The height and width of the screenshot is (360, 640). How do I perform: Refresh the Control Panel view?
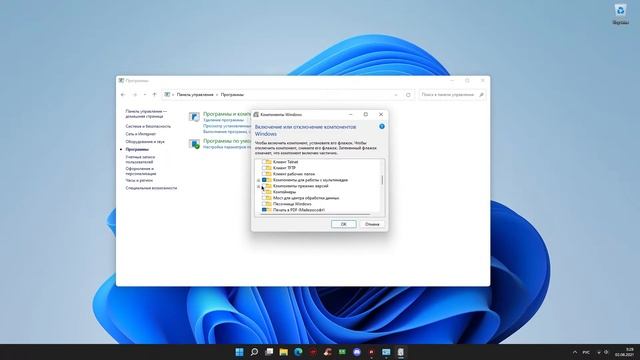(408, 95)
